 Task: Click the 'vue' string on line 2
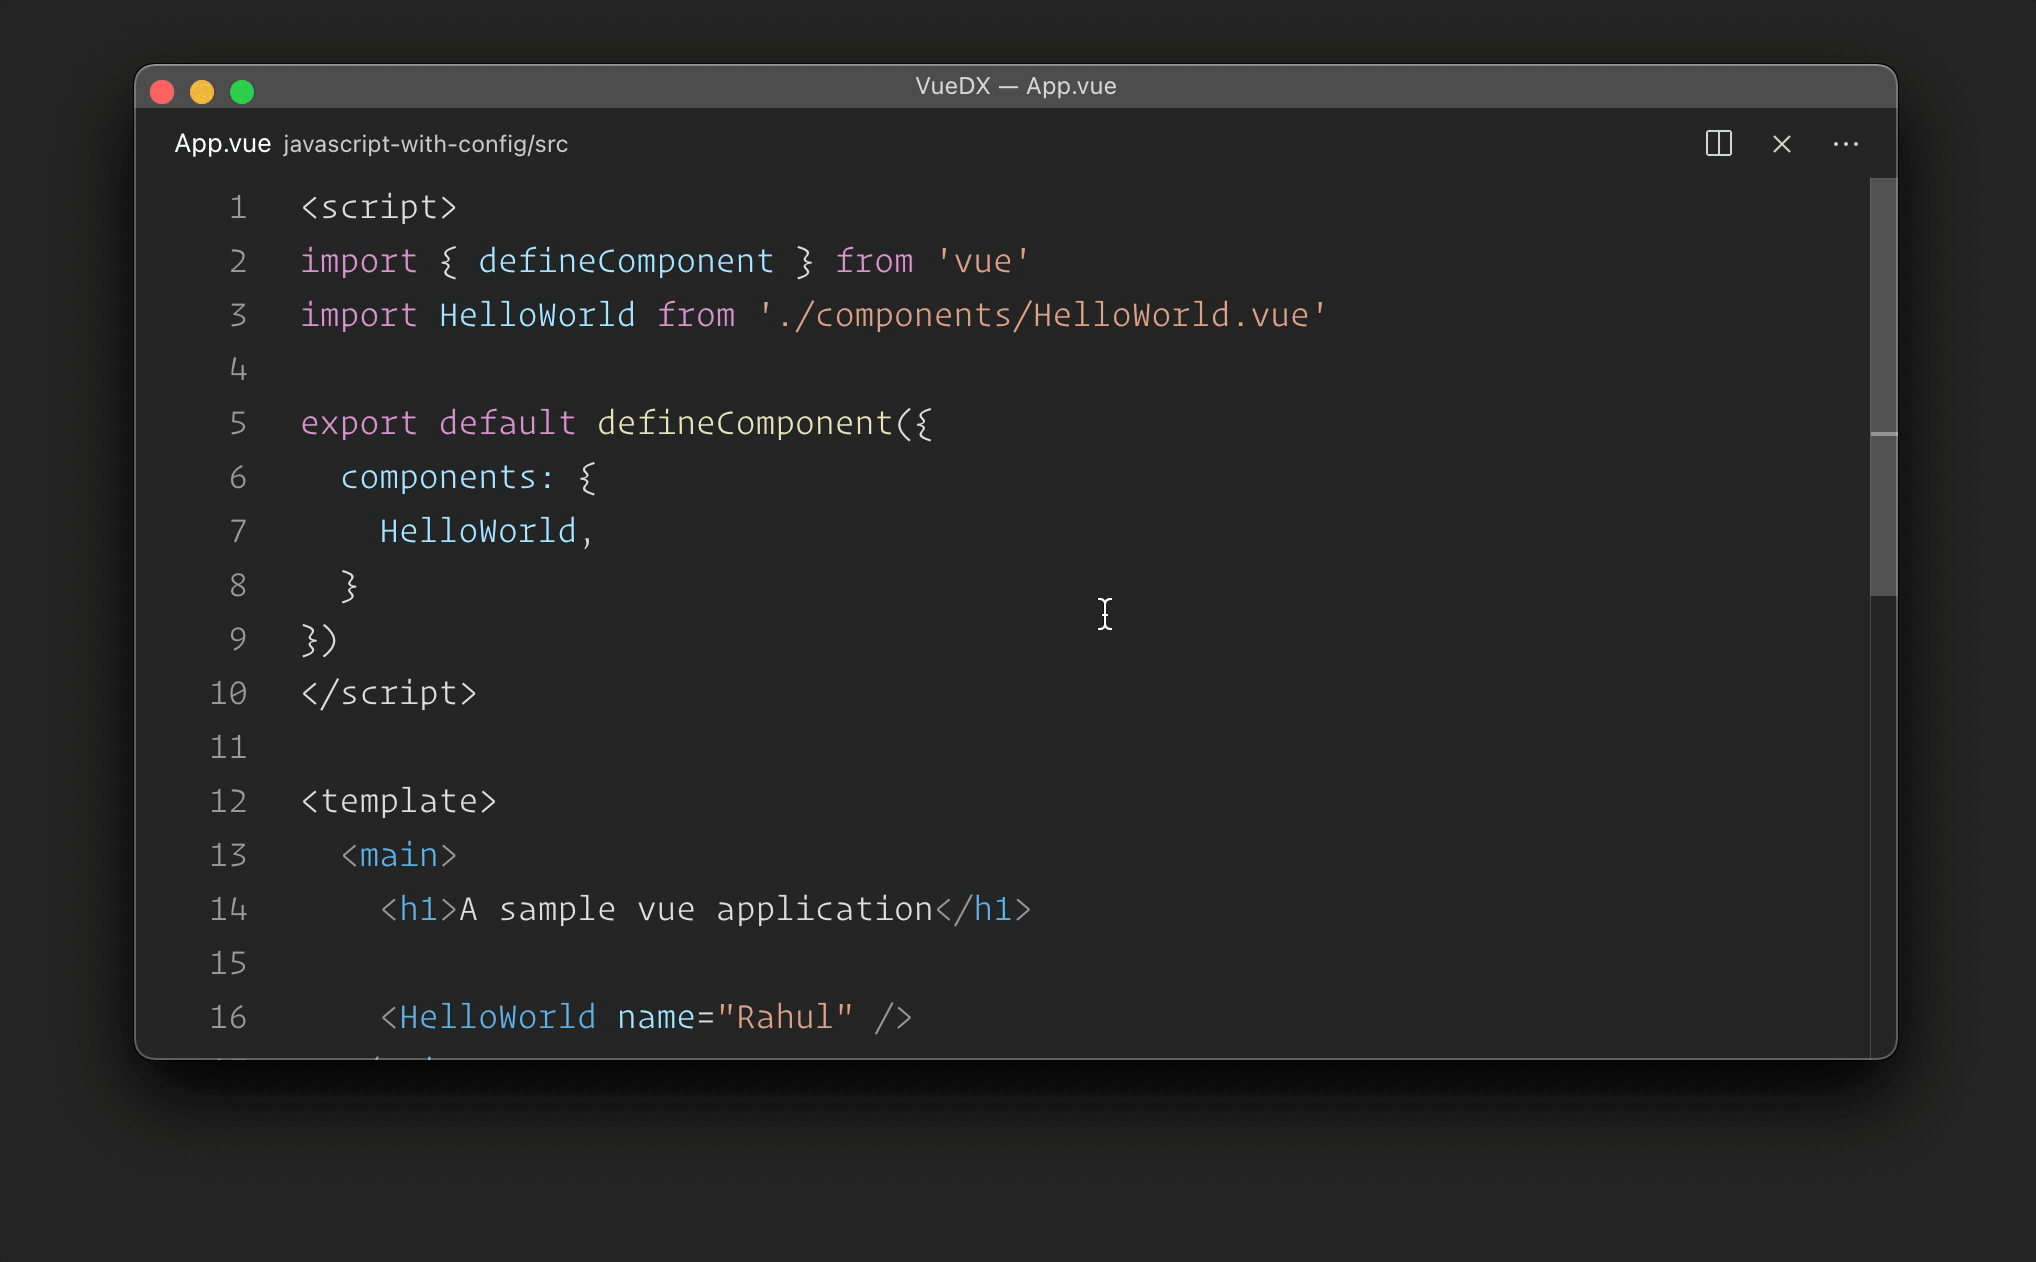click(983, 261)
